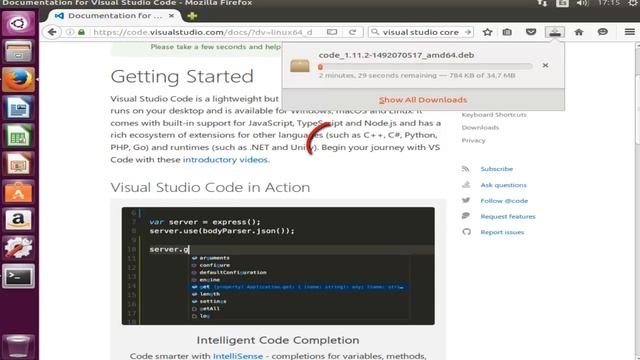The height and width of the screenshot is (360, 640).
Task: Click the green padlock security icon
Action: point(82,32)
